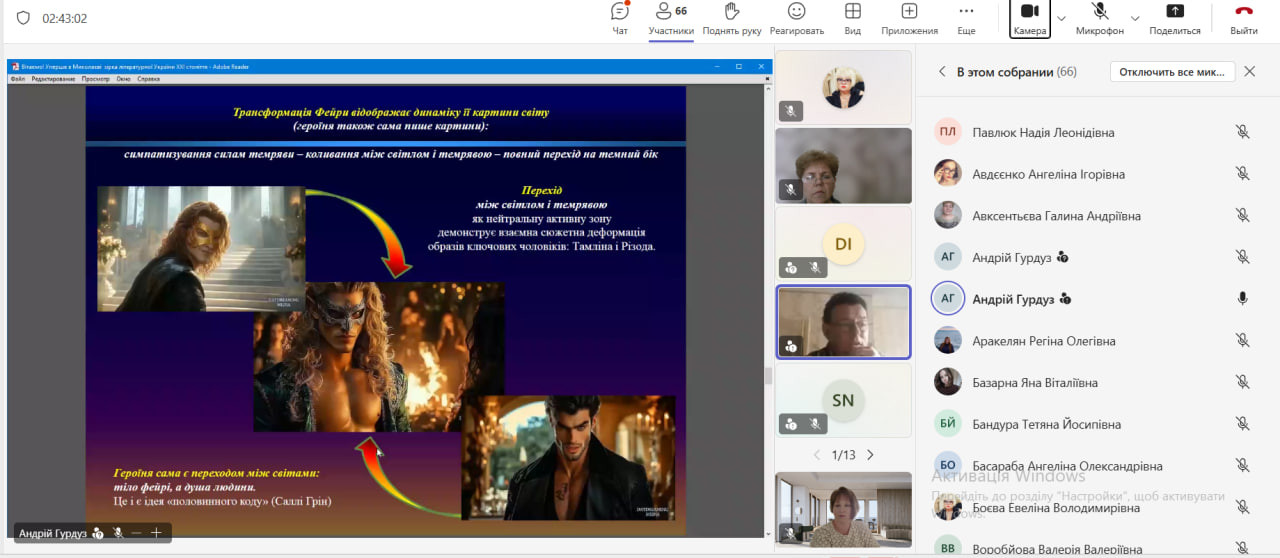Click the Поднять руку hand icon
The height and width of the screenshot is (558, 1280).
[731, 12]
